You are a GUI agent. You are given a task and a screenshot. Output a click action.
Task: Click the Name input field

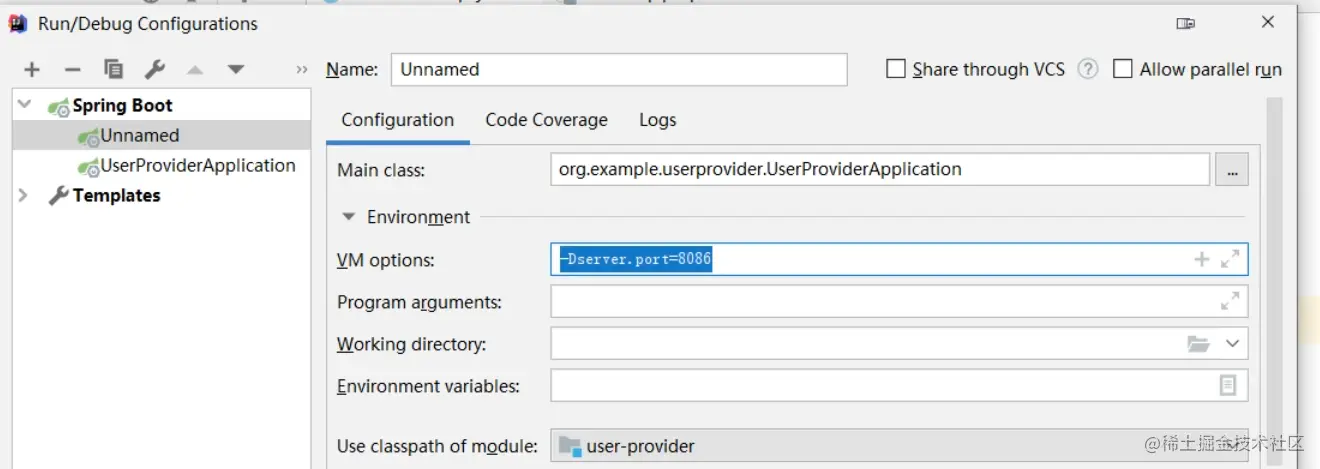pos(619,69)
